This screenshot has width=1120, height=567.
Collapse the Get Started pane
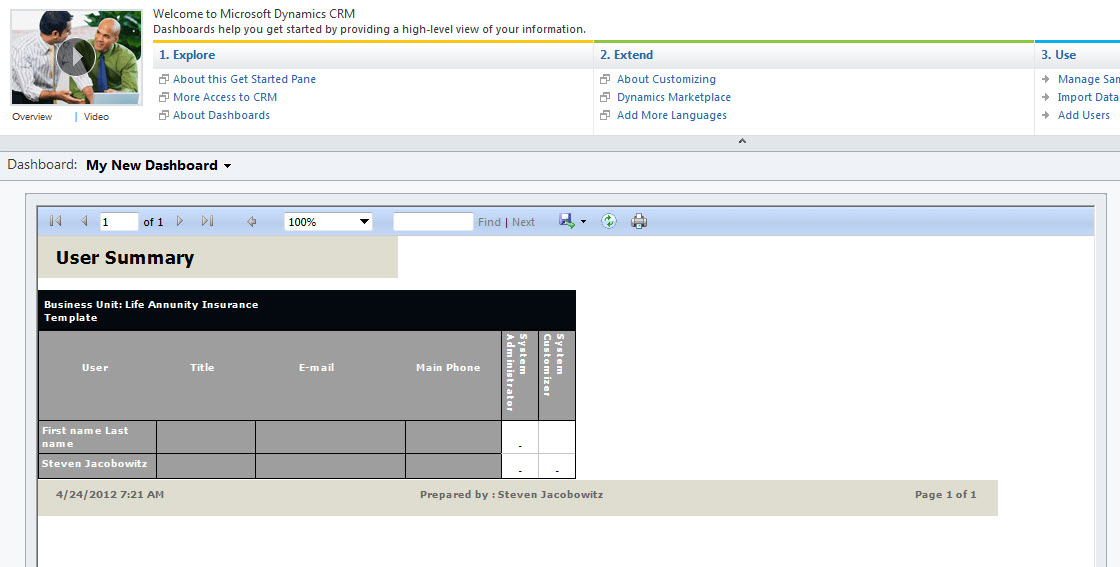click(742, 141)
